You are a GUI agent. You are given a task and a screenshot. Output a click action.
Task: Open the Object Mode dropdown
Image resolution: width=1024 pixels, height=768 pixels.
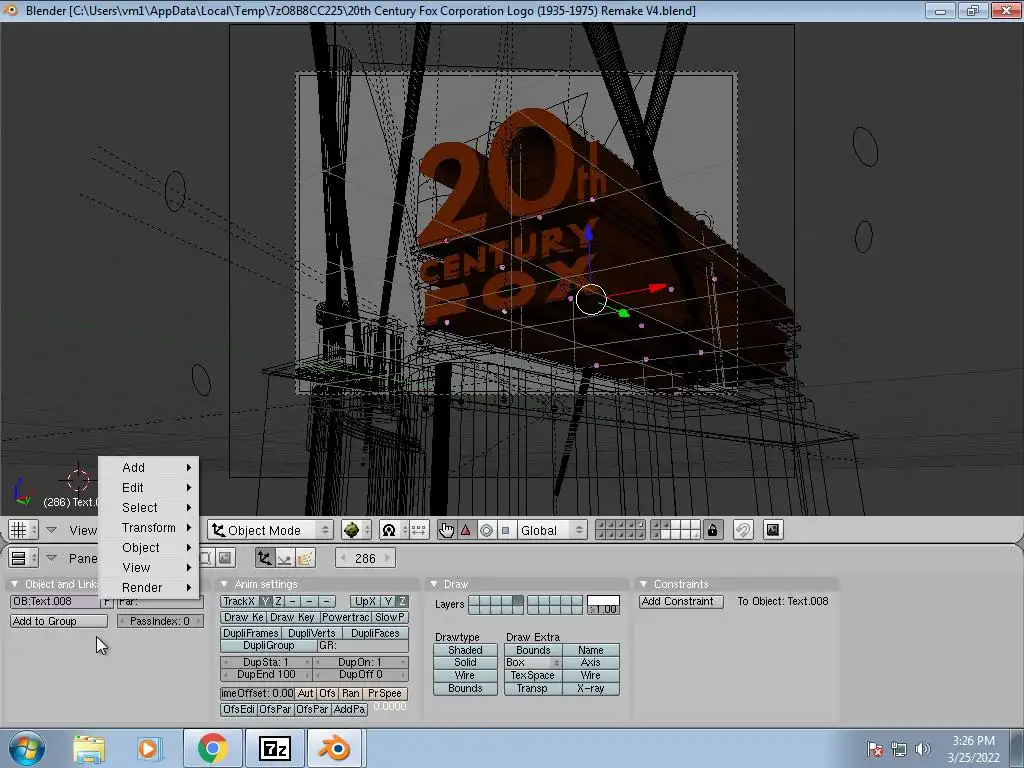point(270,530)
